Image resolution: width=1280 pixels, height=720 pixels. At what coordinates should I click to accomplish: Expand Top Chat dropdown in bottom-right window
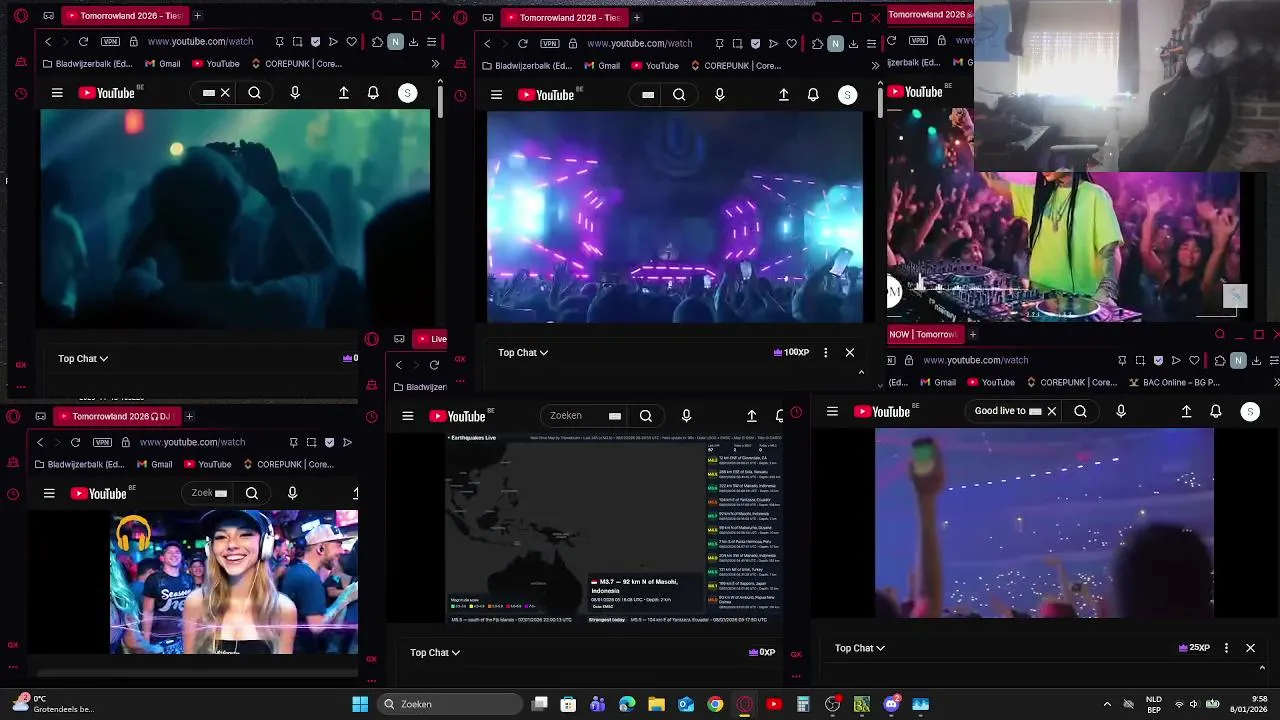click(860, 648)
